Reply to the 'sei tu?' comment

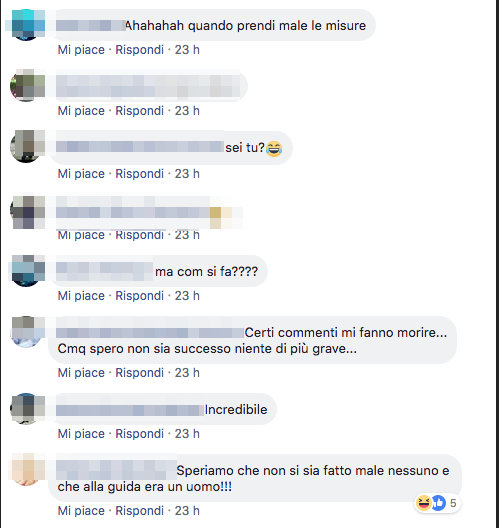tap(139, 174)
